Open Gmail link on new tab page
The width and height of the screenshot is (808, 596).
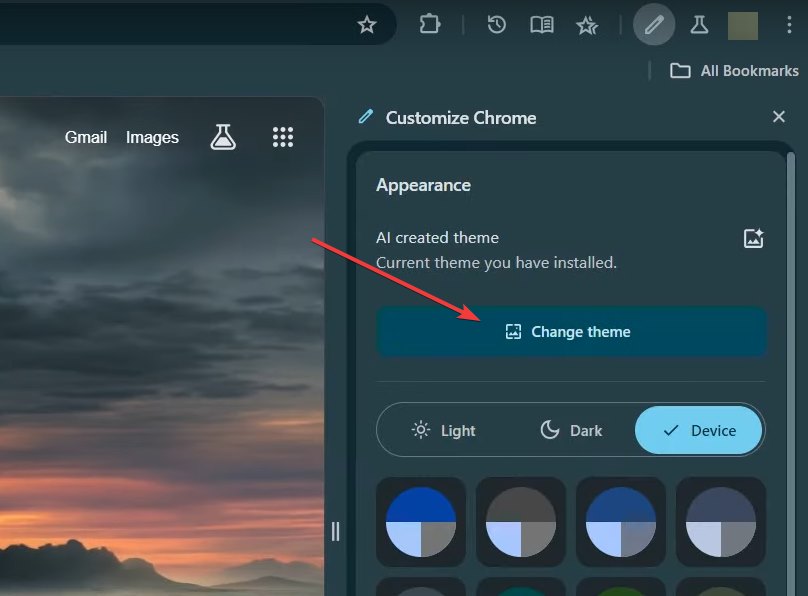pos(86,138)
